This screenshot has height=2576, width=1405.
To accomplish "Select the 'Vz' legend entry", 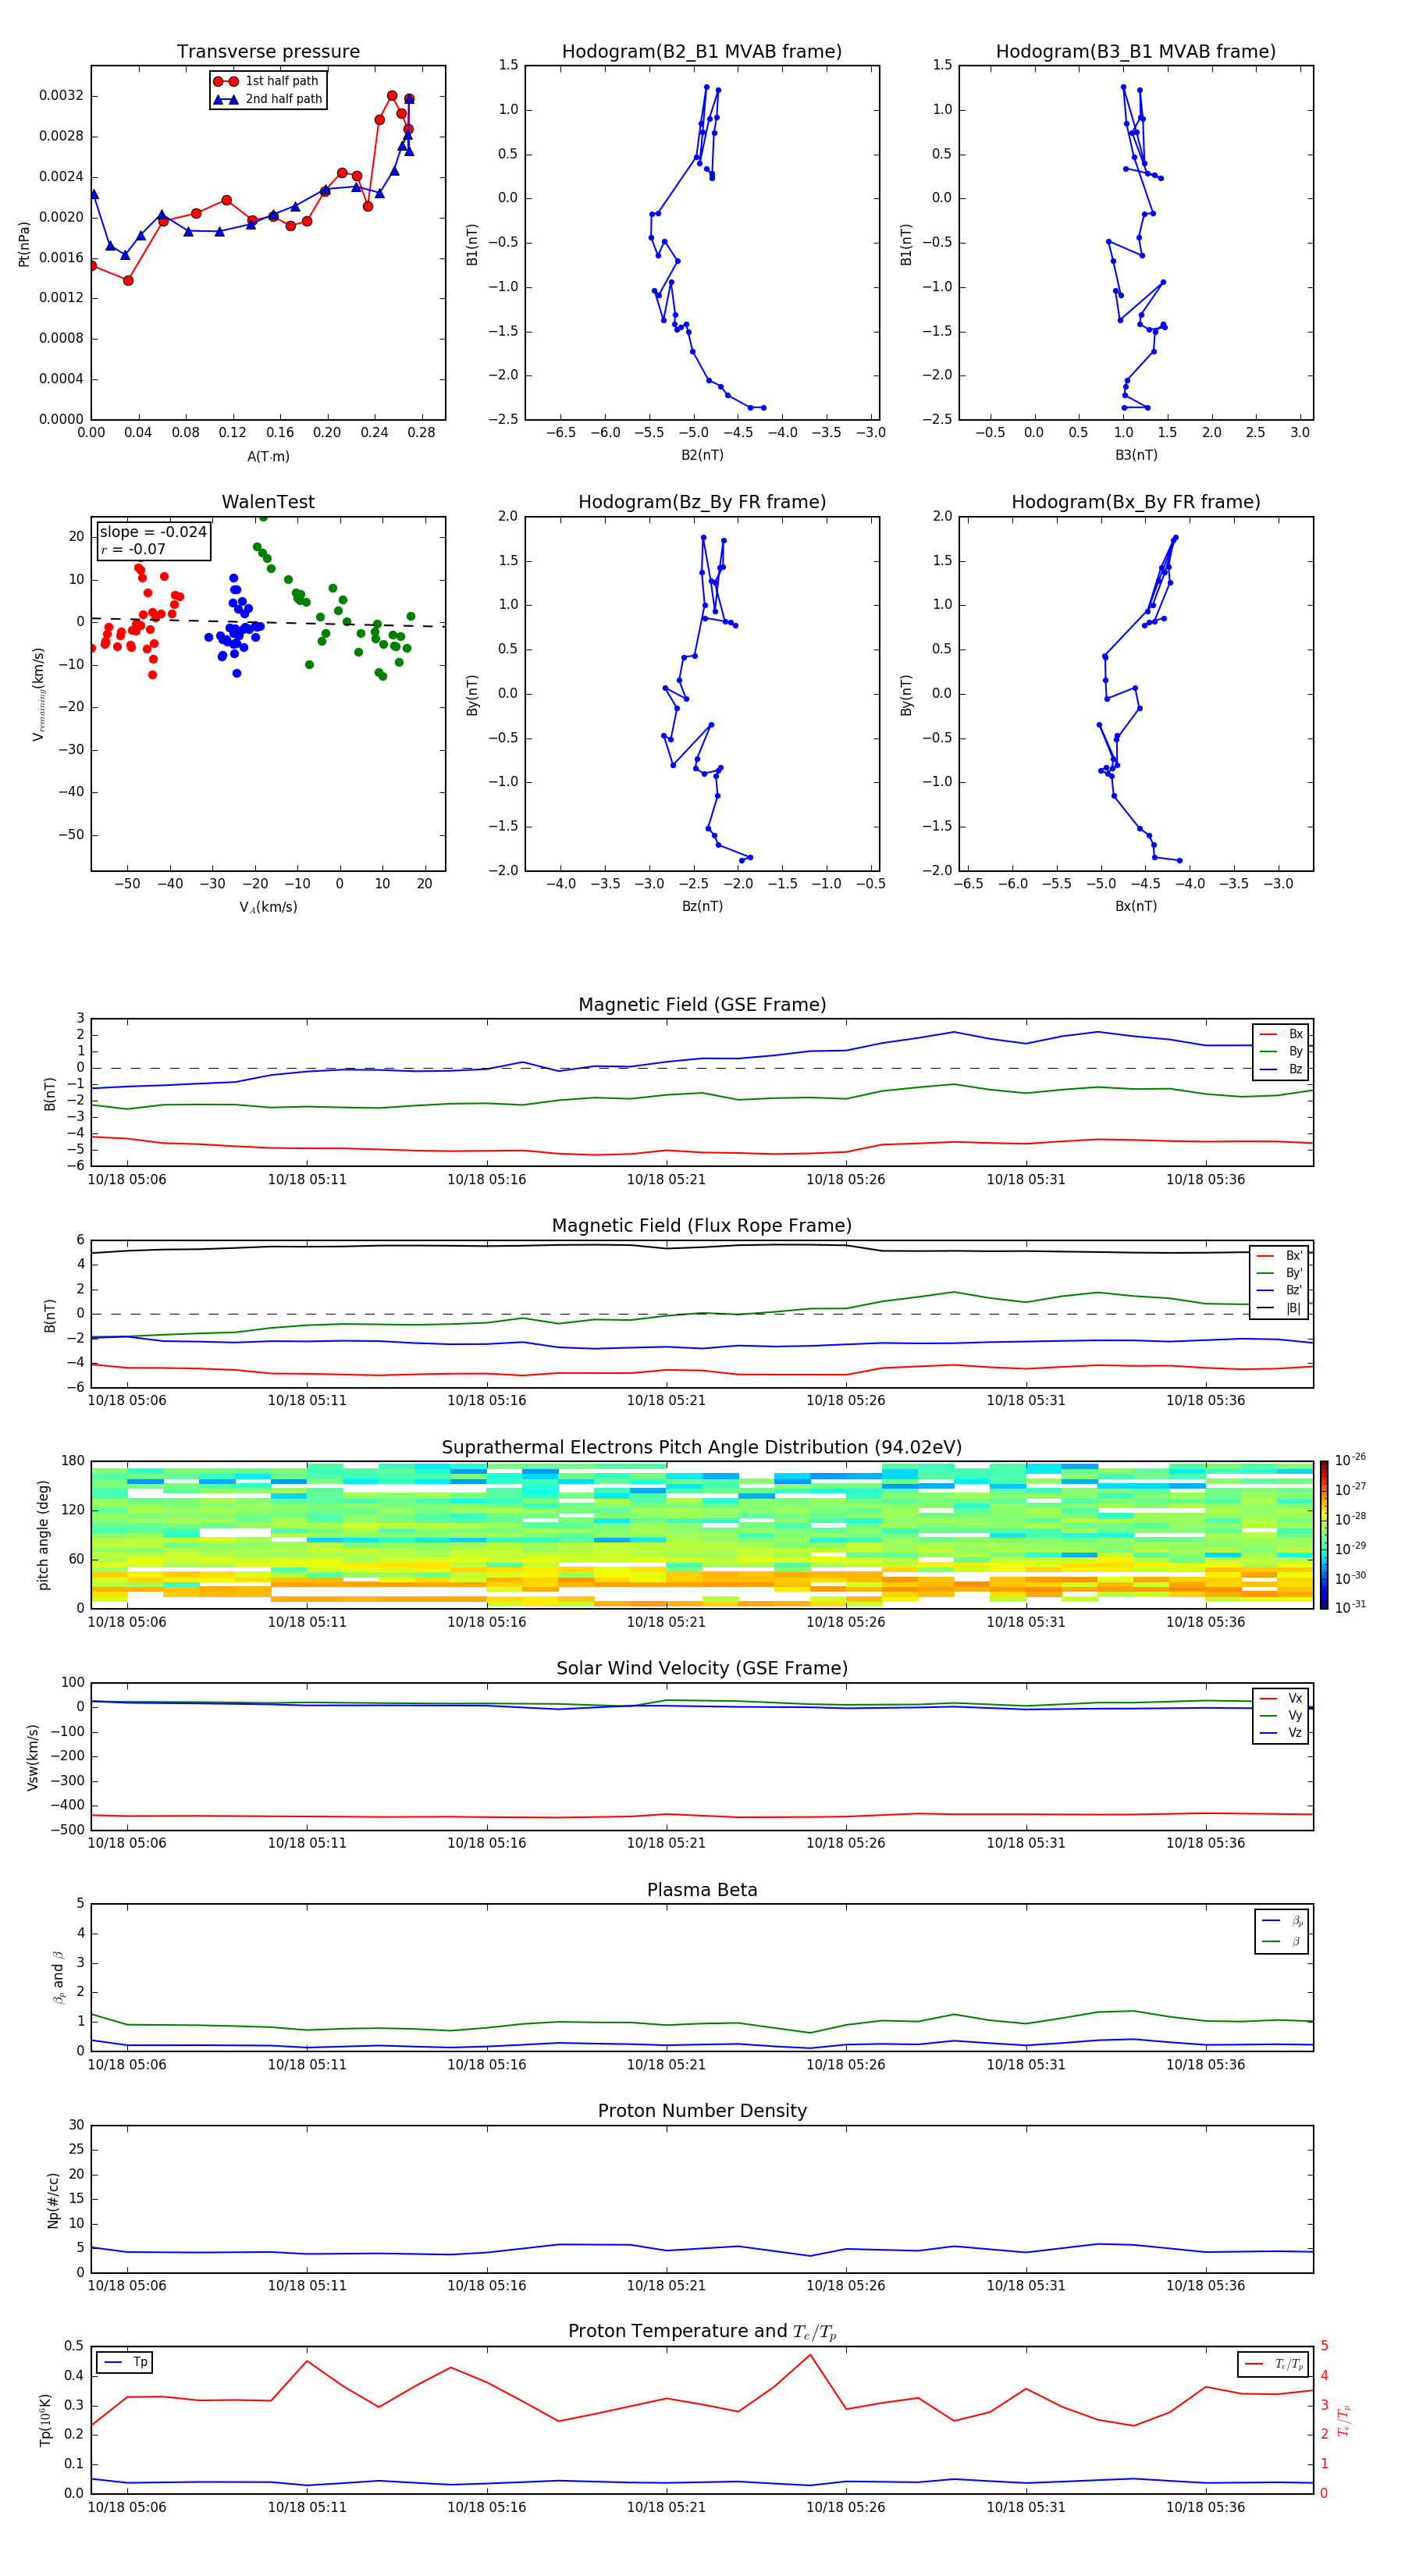I will pyautogui.click(x=1281, y=1733).
